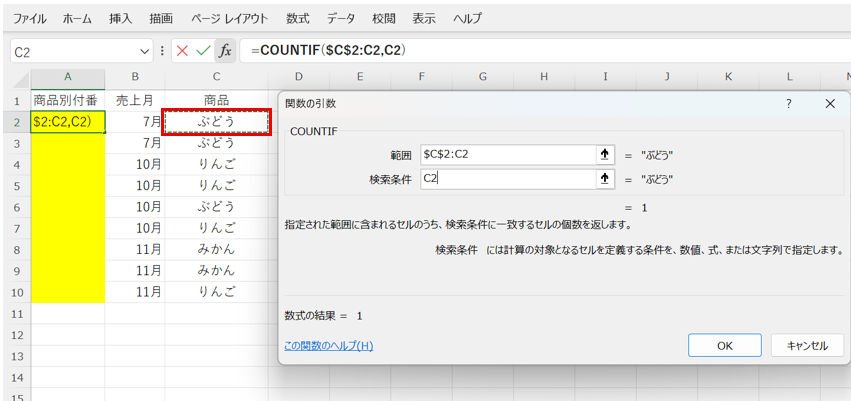Click the fx insert function icon

(225, 50)
